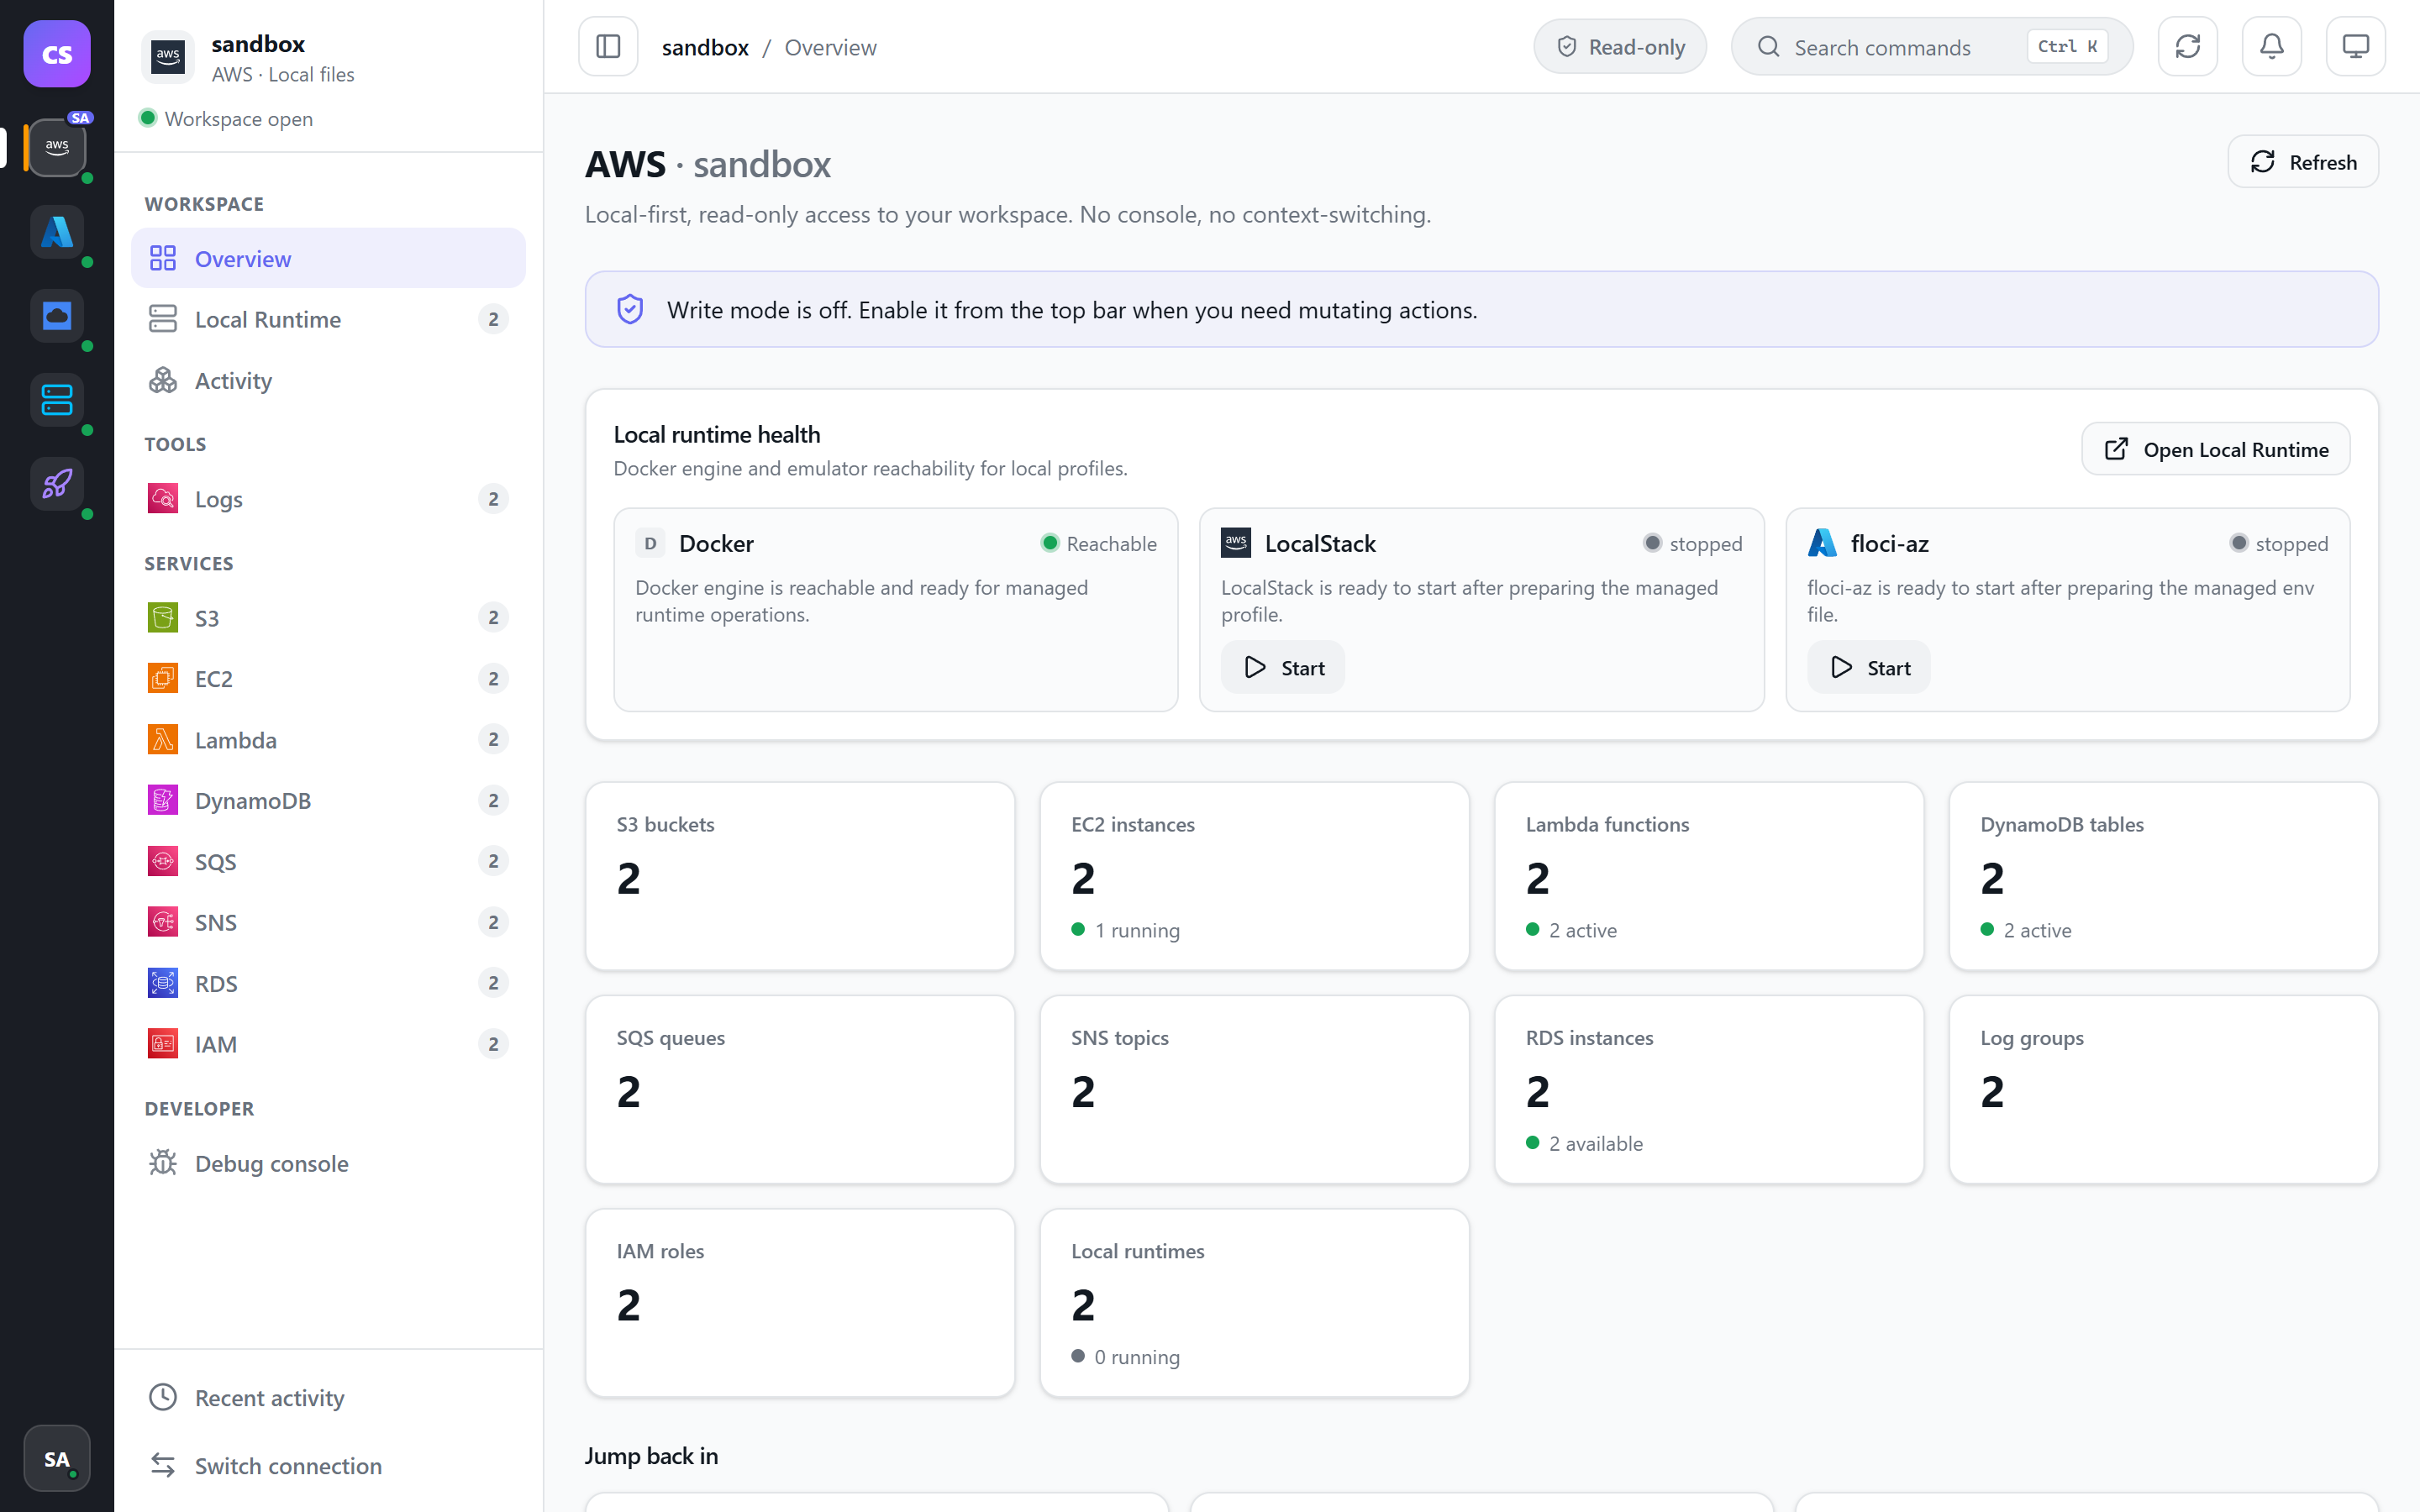Open the SQS queues card

pos(800,1089)
